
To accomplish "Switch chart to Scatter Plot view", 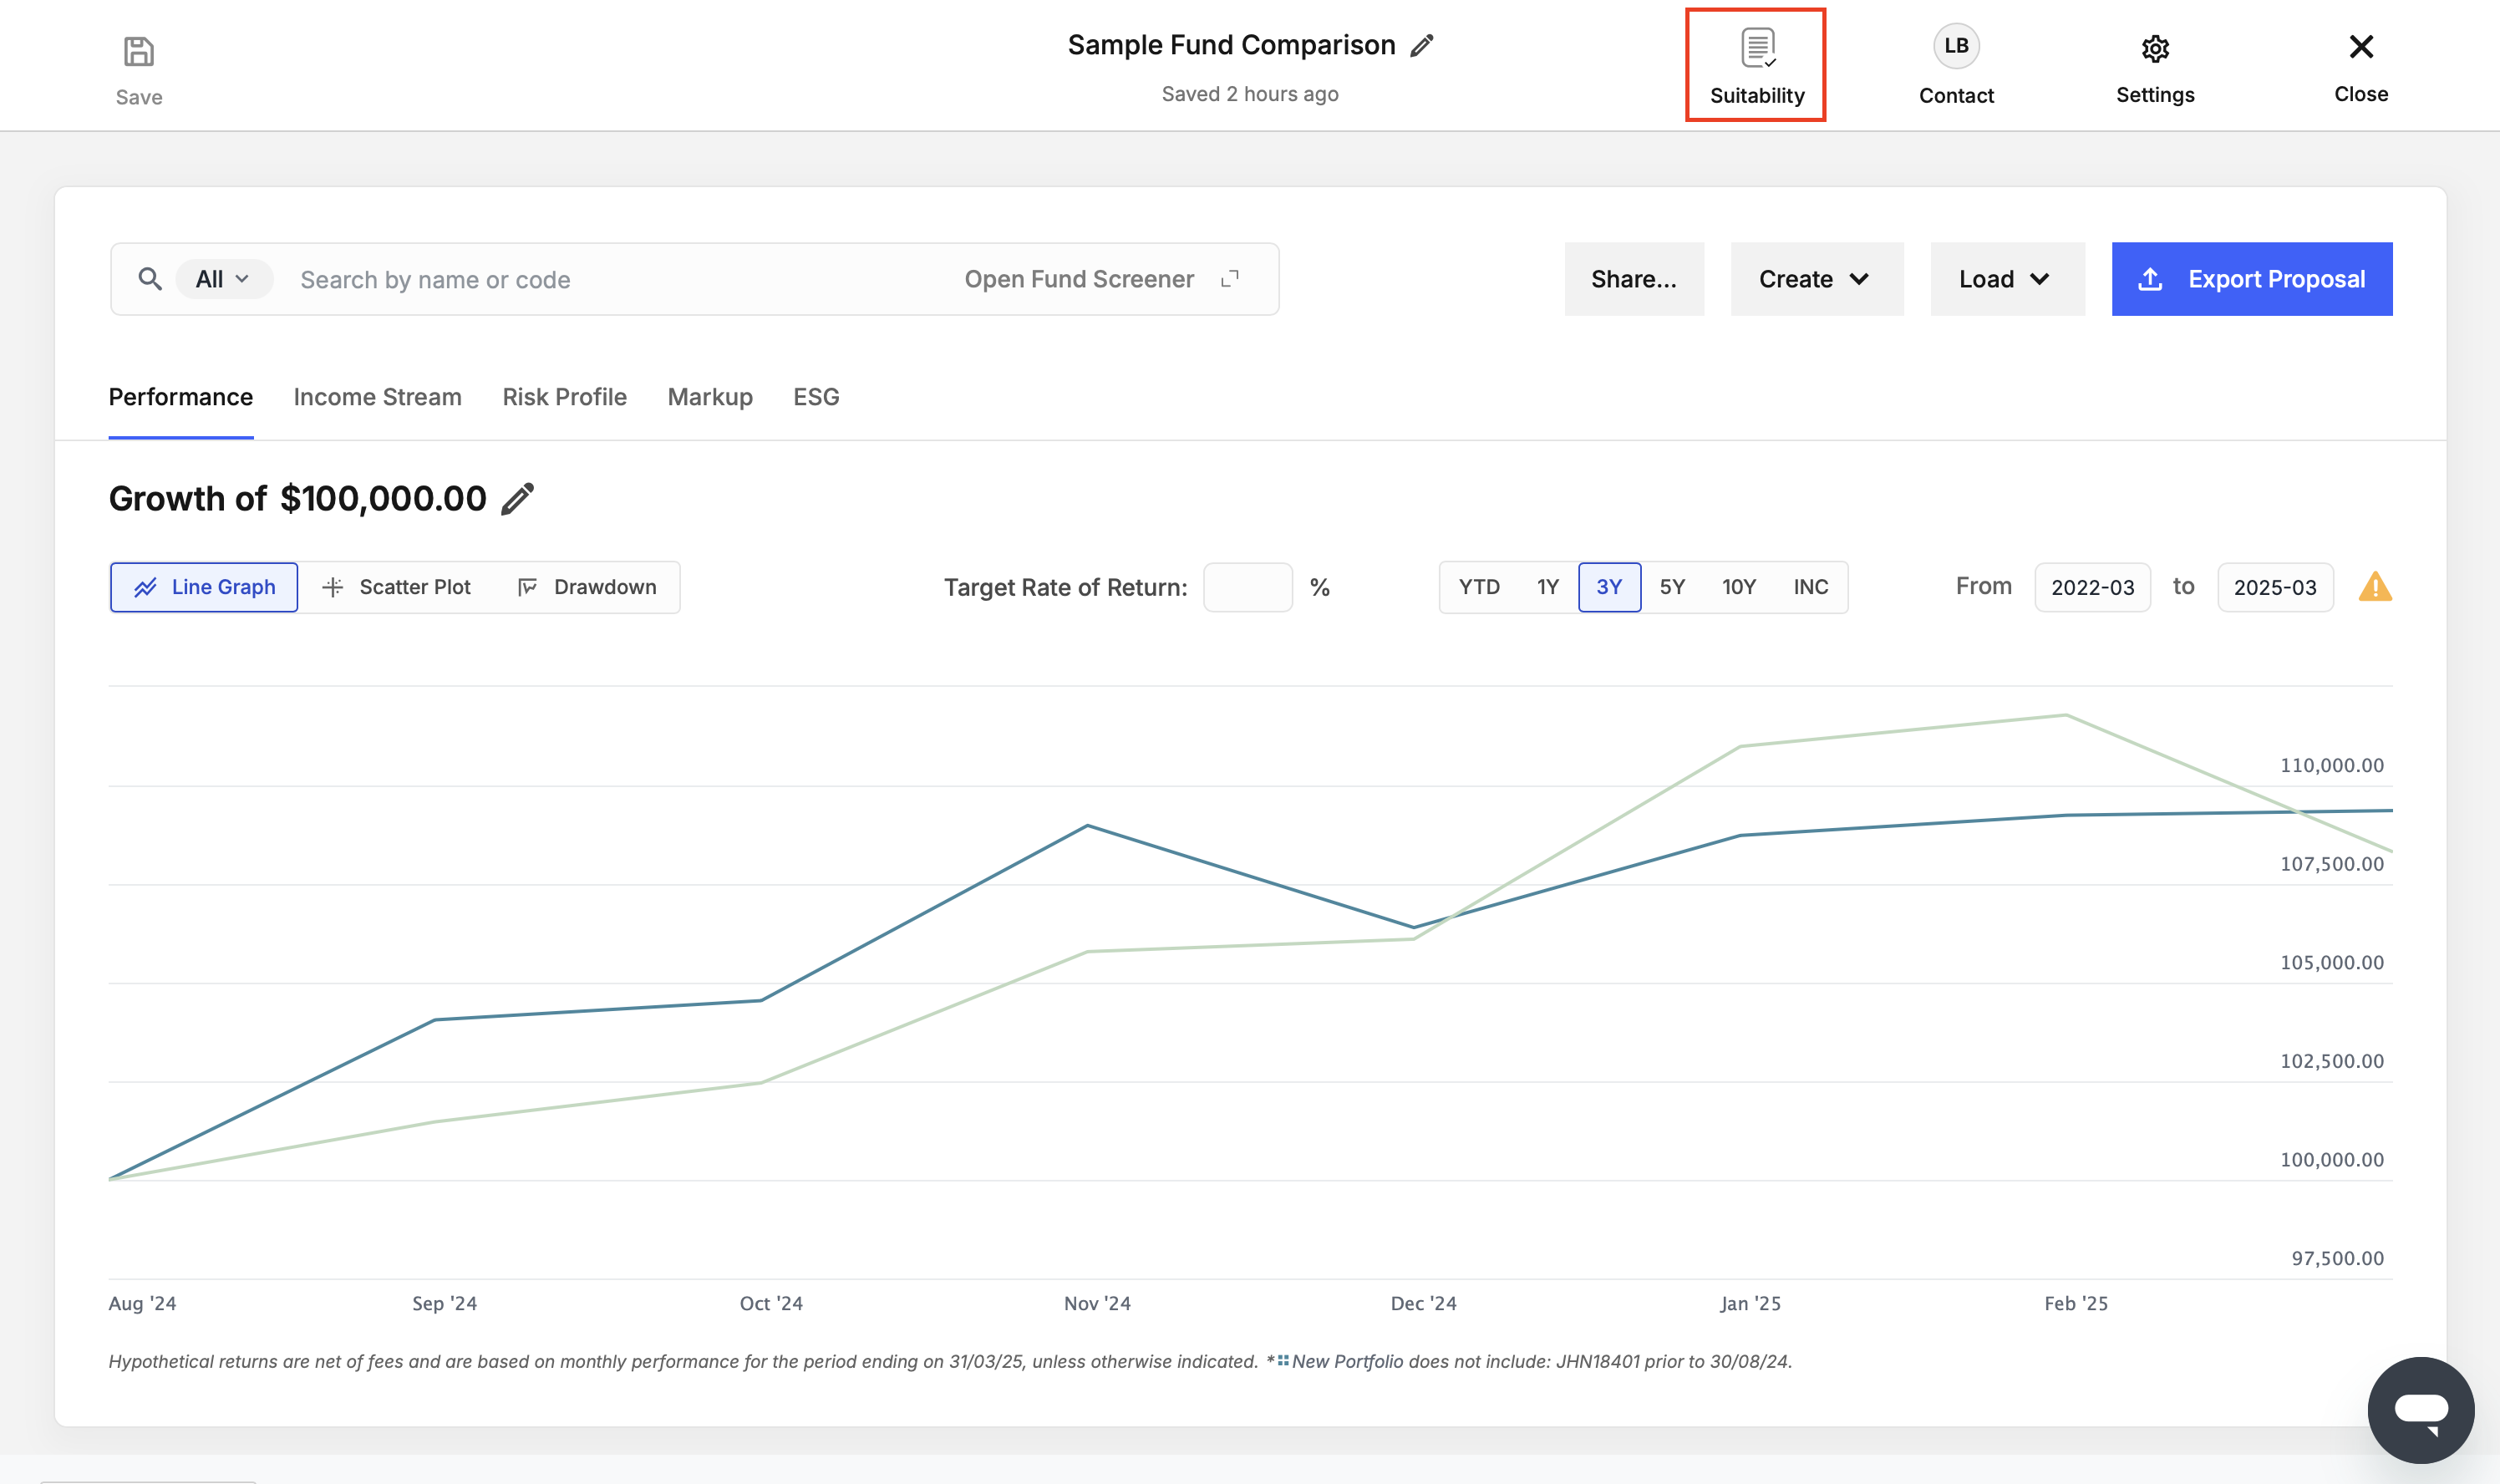I will tap(397, 587).
